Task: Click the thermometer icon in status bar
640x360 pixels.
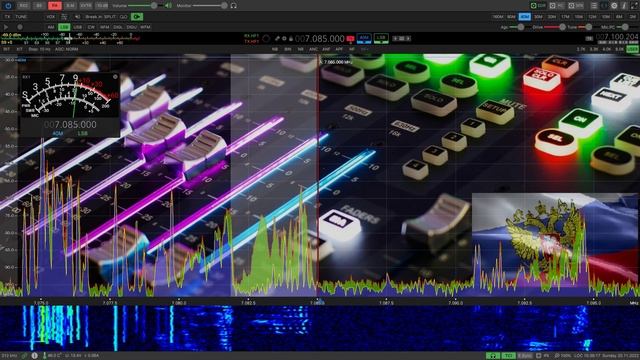Action: point(44,356)
